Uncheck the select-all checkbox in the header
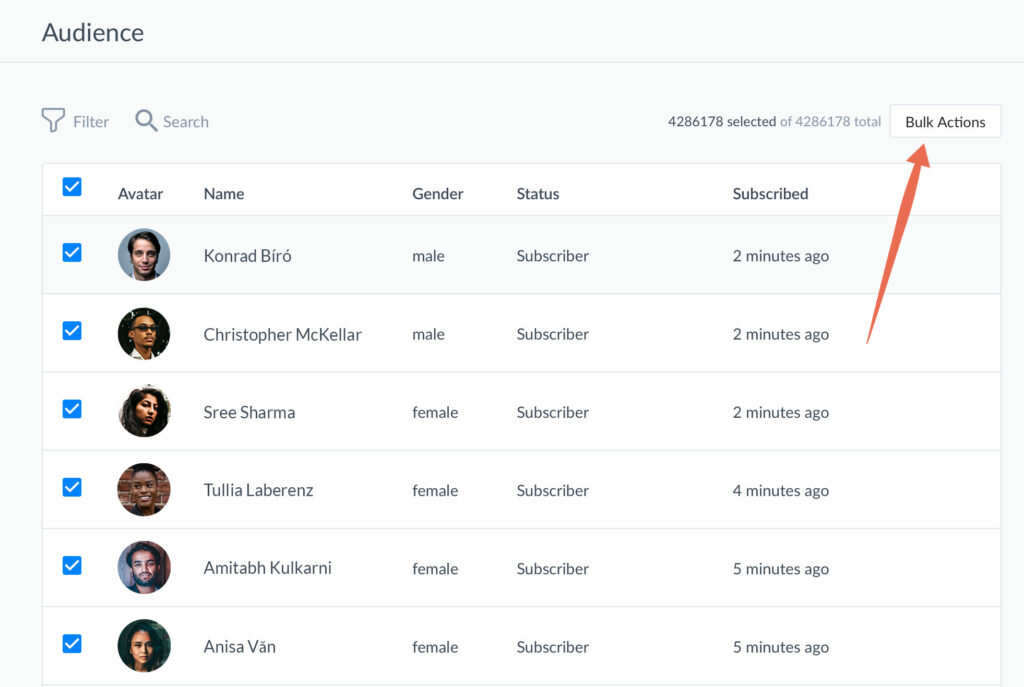 click(x=72, y=187)
